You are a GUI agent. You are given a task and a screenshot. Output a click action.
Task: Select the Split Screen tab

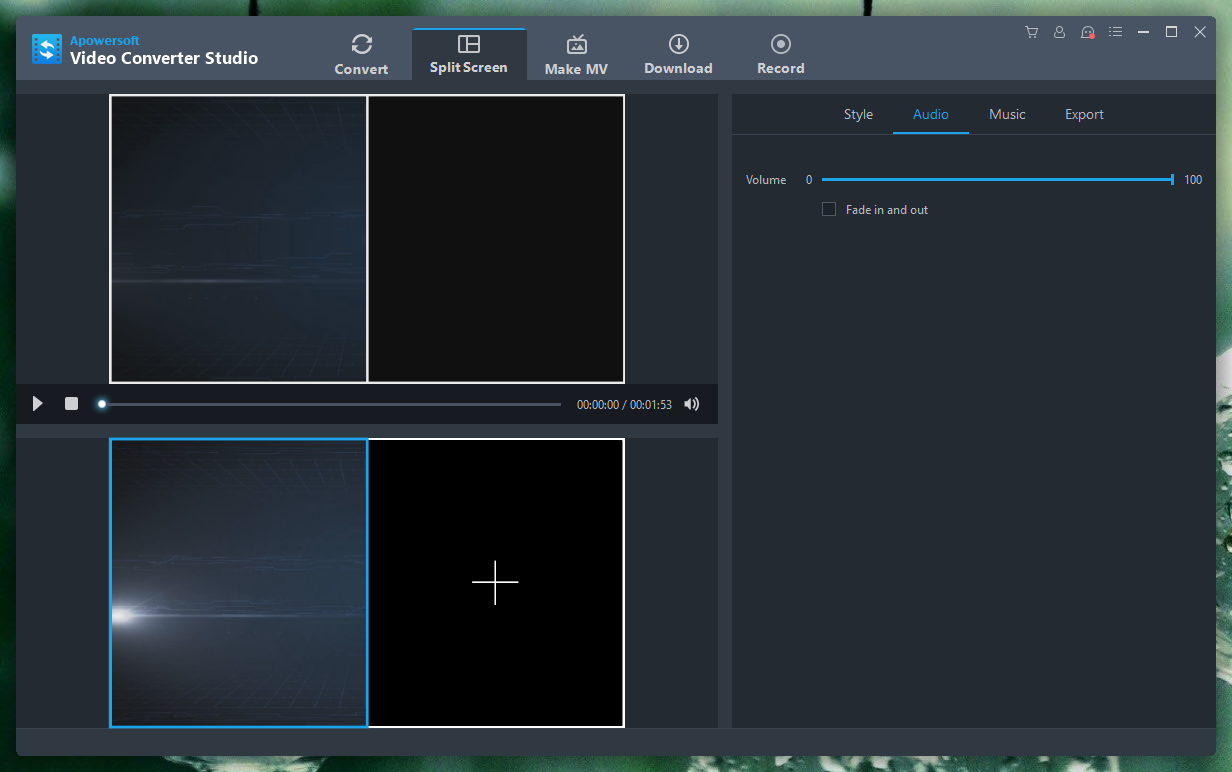click(x=469, y=55)
